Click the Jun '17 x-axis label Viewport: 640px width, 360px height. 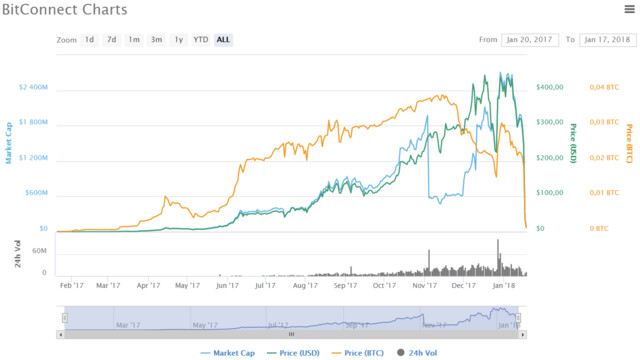coord(227,285)
